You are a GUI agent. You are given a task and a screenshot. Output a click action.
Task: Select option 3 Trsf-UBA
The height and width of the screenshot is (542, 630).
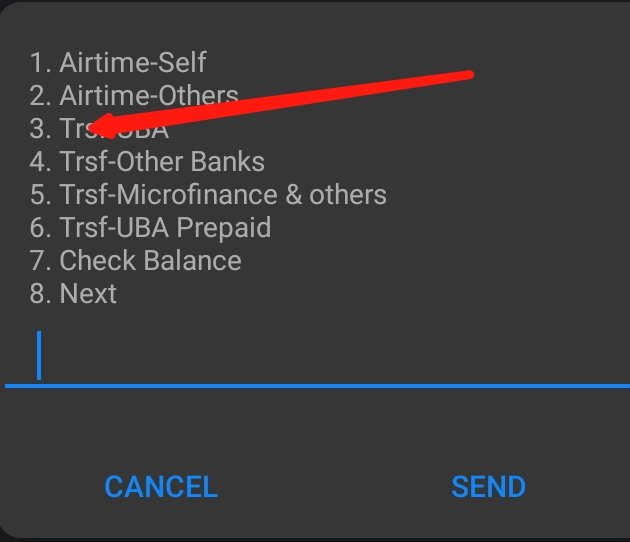[x=99, y=129]
